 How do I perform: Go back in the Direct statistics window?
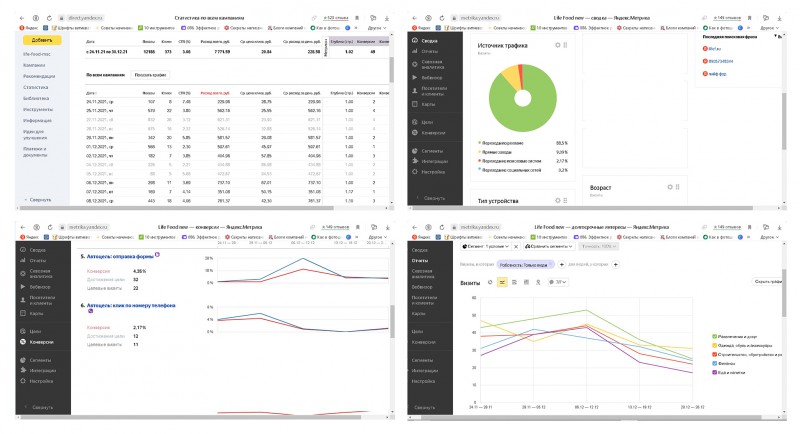tap(22, 18)
